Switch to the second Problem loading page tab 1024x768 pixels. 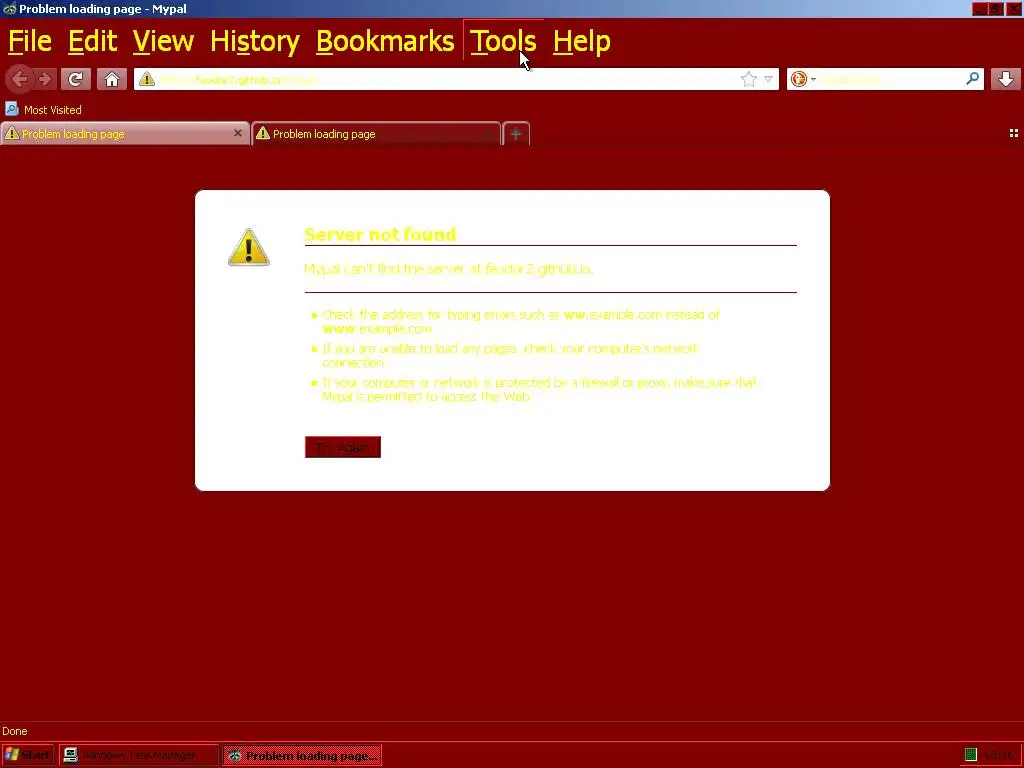point(376,134)
